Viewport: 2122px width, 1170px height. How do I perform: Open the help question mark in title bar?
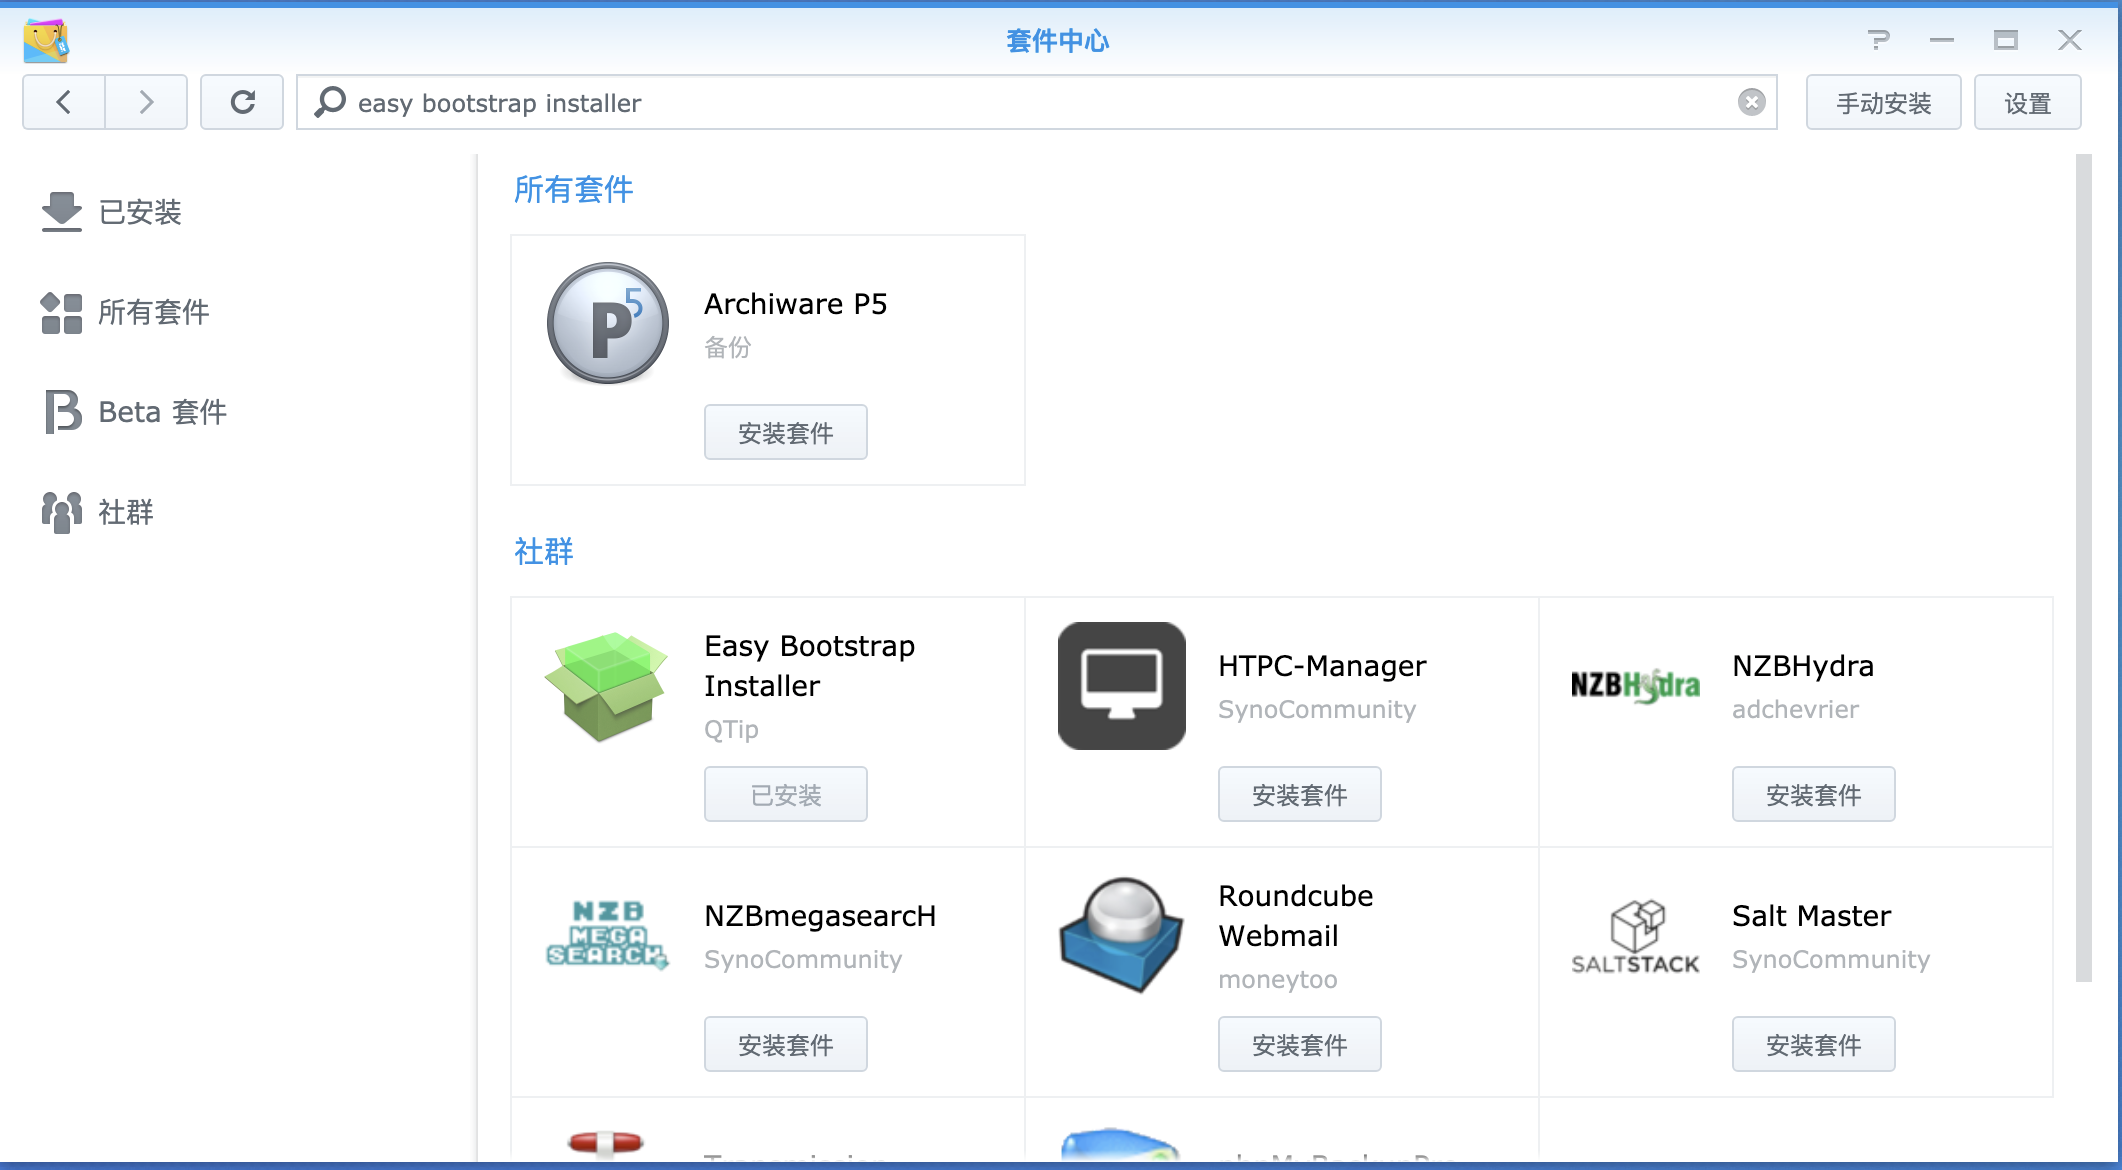[1879, 40]
